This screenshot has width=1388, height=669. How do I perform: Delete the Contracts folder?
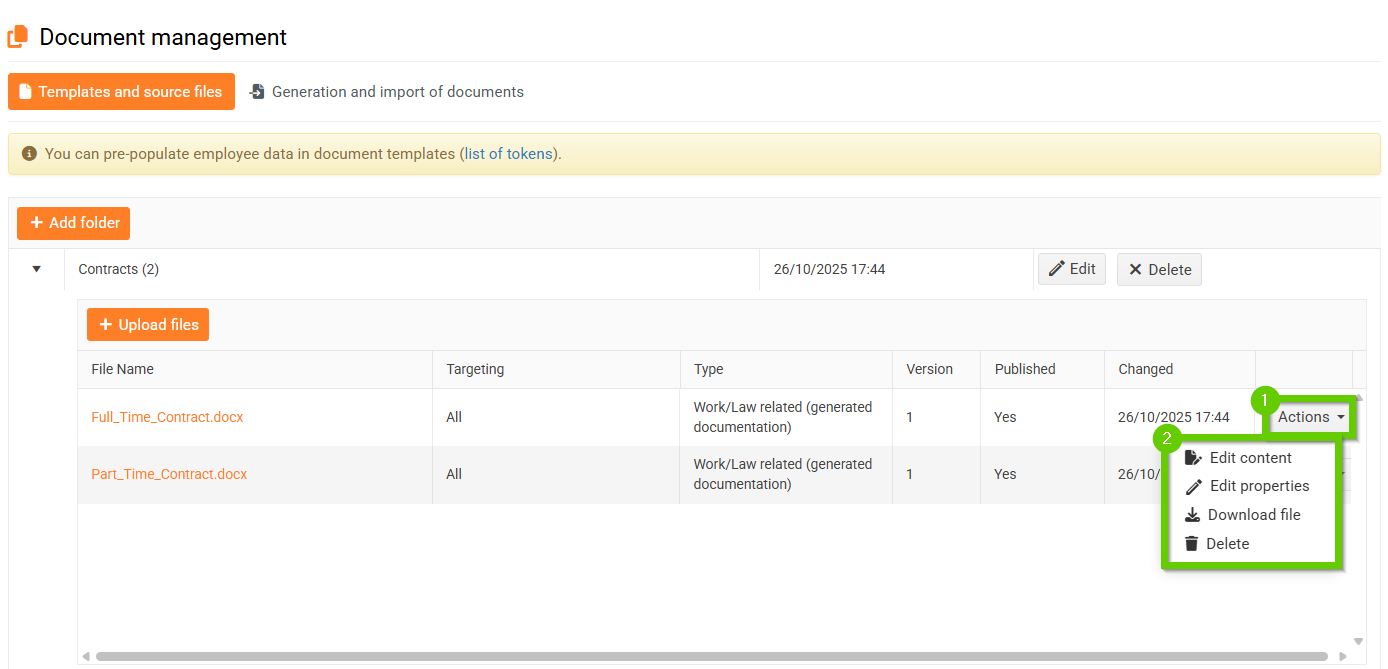coord(1159,269)
